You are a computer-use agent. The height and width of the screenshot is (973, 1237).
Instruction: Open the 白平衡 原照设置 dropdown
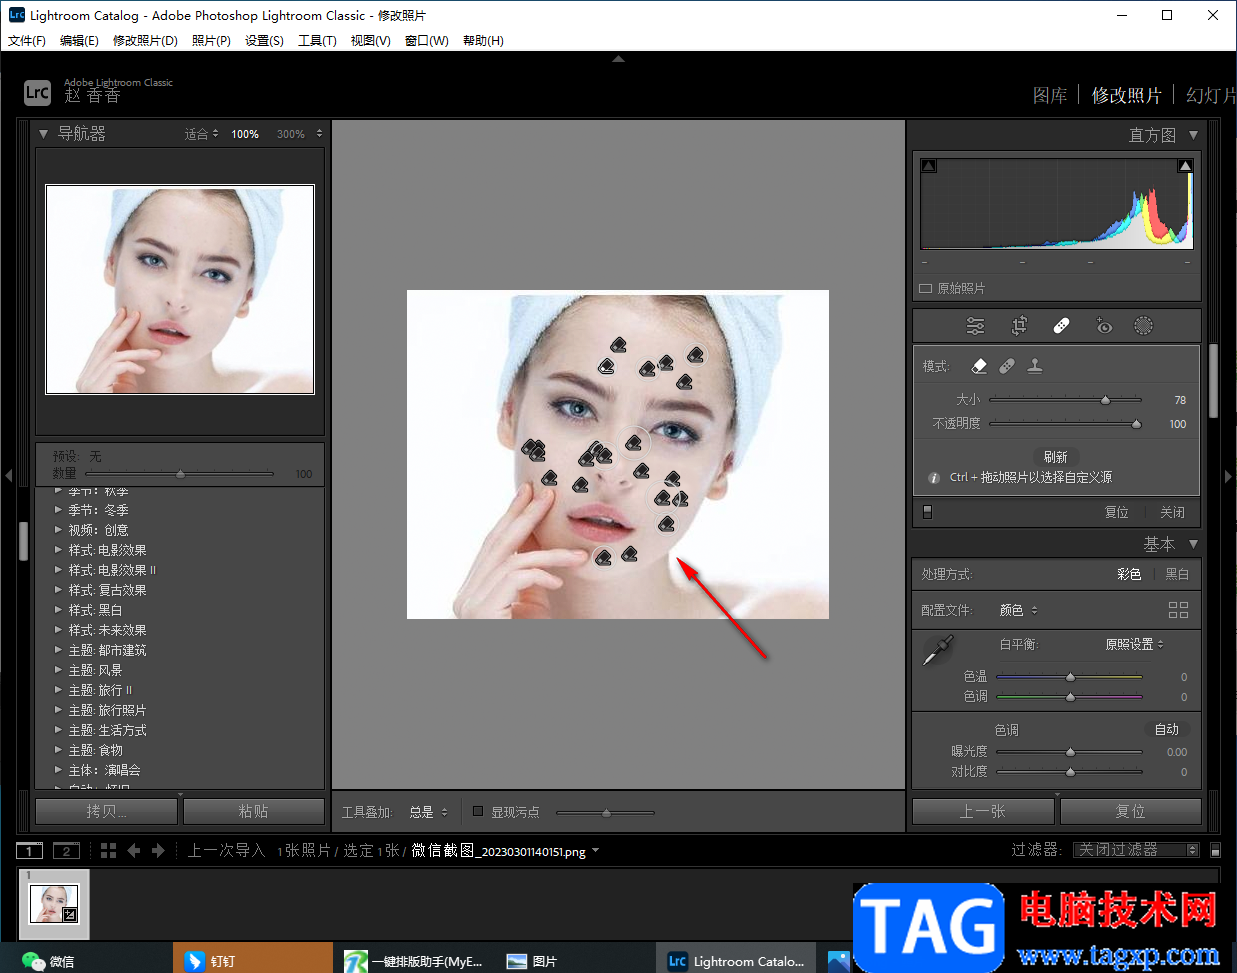click(1134, 644)
